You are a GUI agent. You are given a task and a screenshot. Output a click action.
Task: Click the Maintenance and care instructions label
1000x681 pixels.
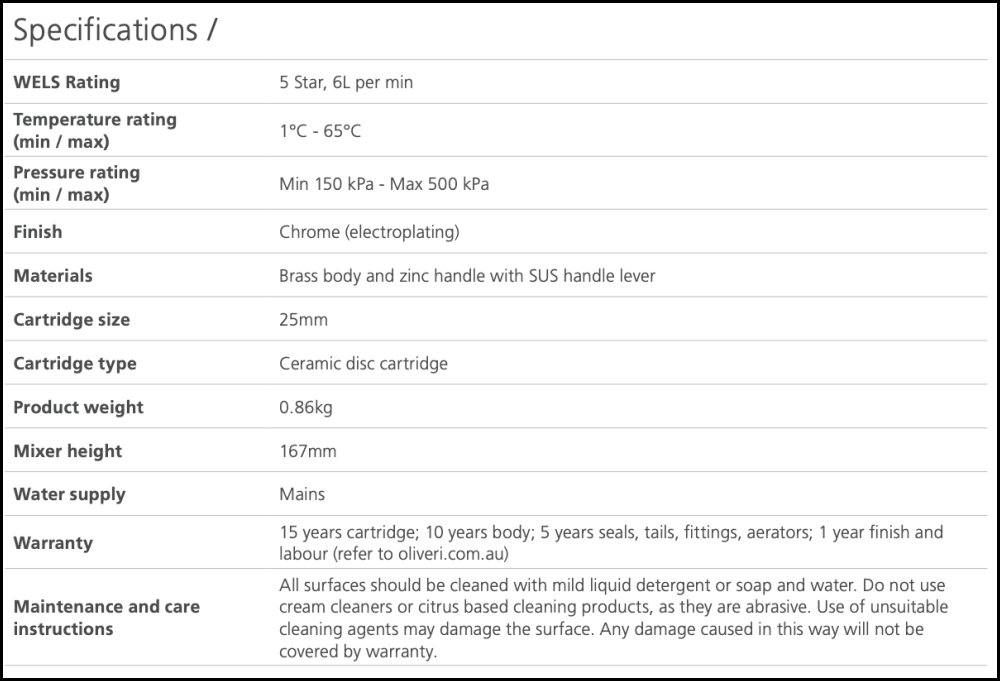point(106,617)
